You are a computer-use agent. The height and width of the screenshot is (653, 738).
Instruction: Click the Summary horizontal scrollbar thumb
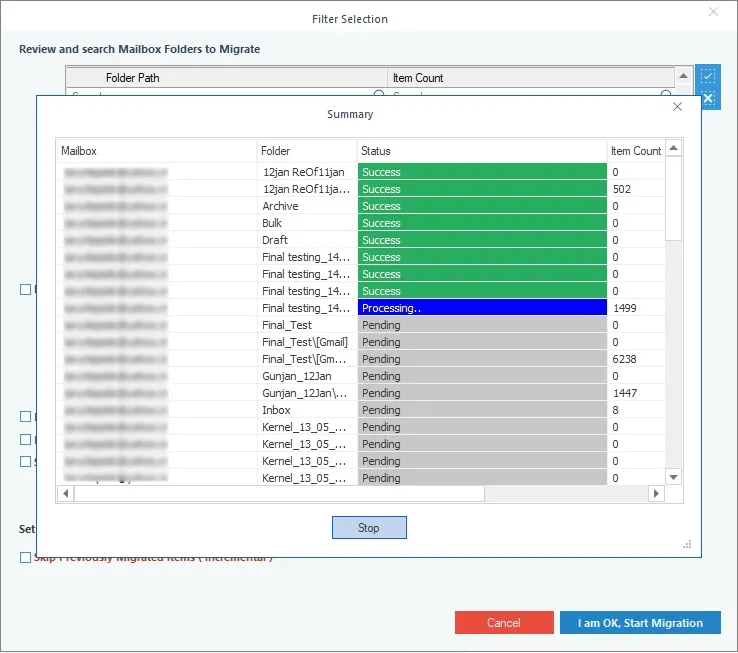pos(279,493)
